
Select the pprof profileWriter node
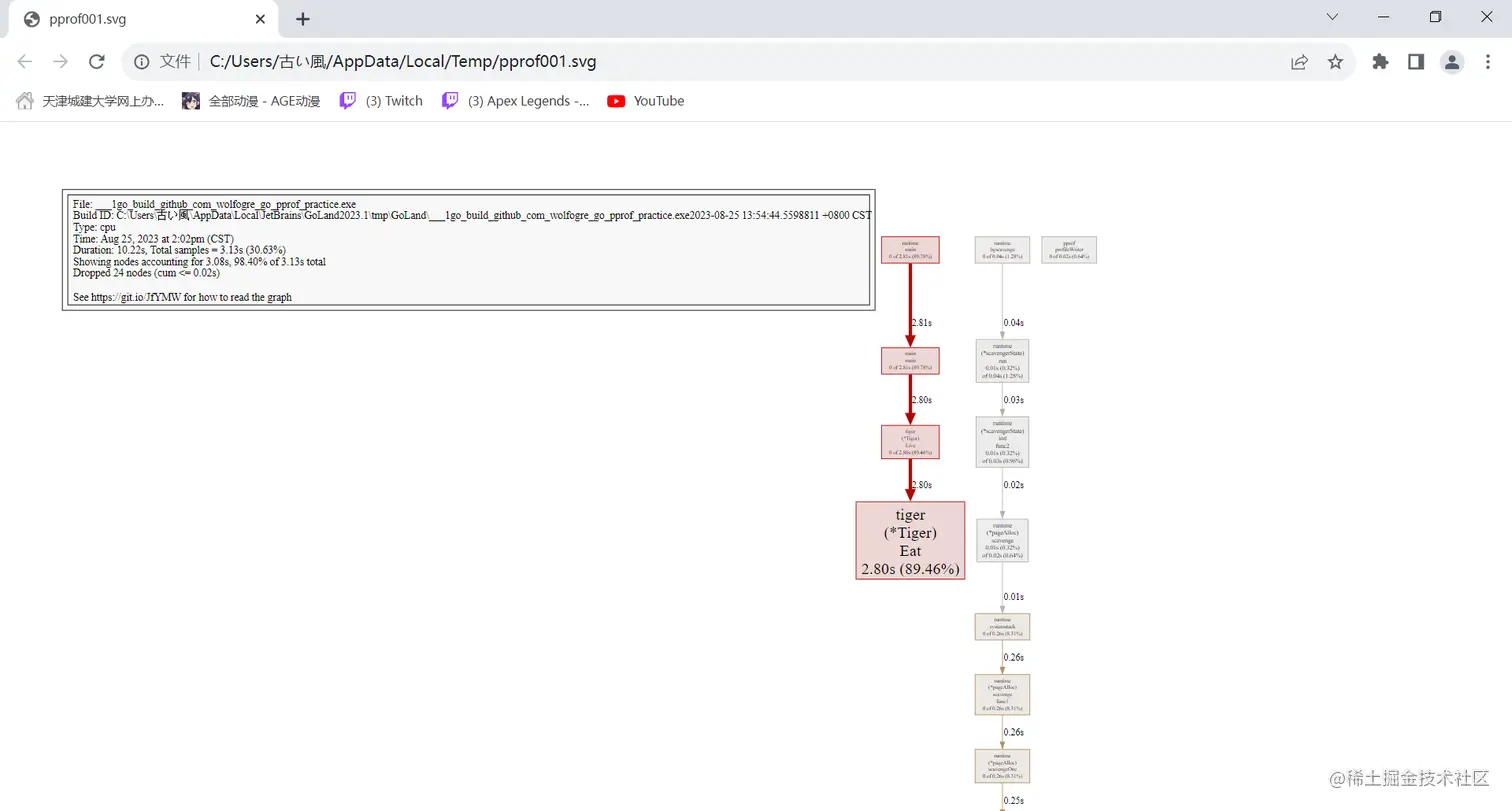(1069, 250)
